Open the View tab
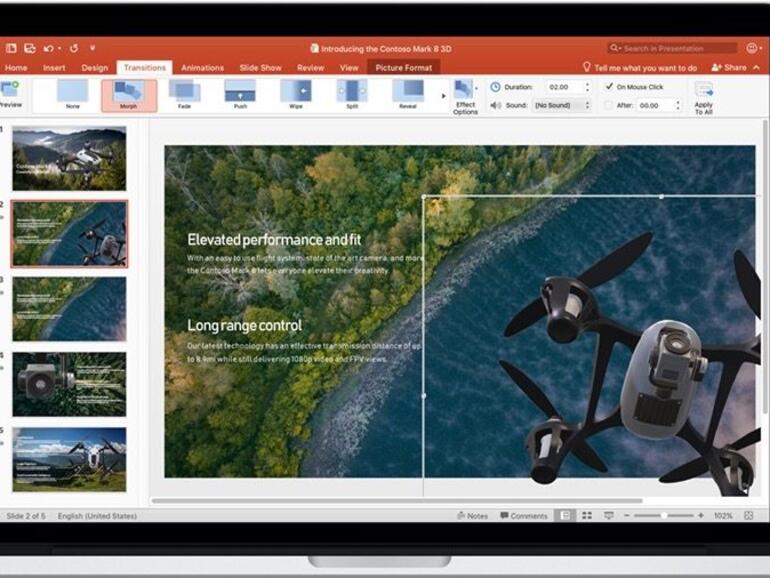This screenshot has width=770, height=578. (349, 68)
